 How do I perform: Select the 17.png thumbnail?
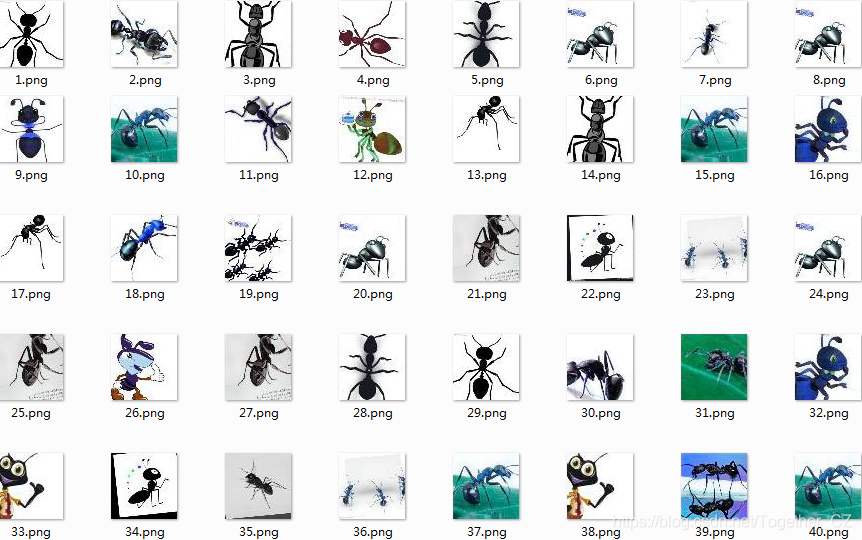30,248
